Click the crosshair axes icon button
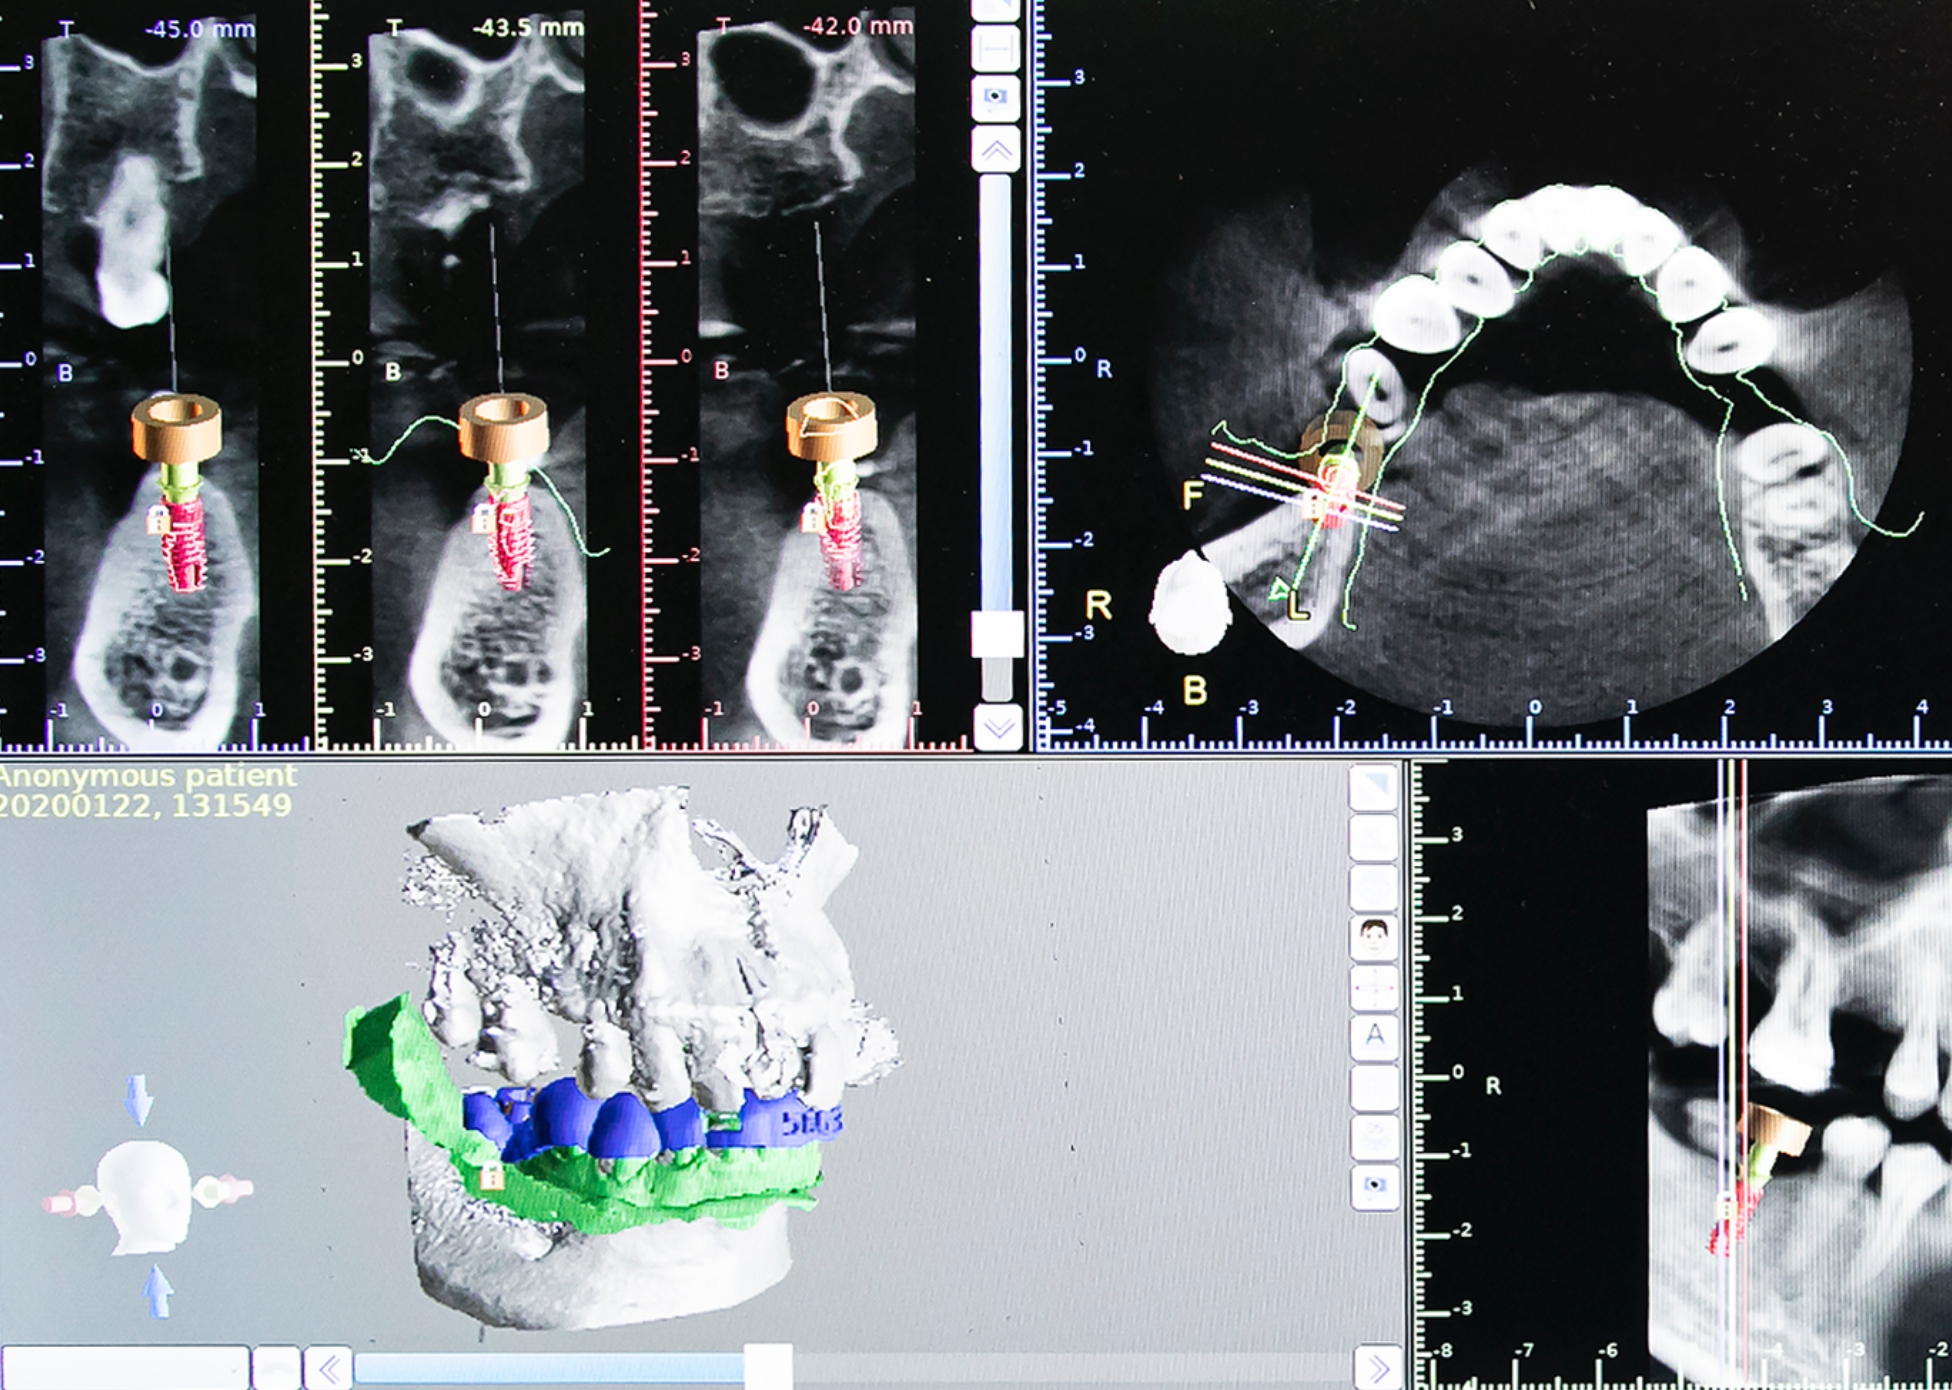This screenshot has height=1390, width=1952. pos(1374,987)
